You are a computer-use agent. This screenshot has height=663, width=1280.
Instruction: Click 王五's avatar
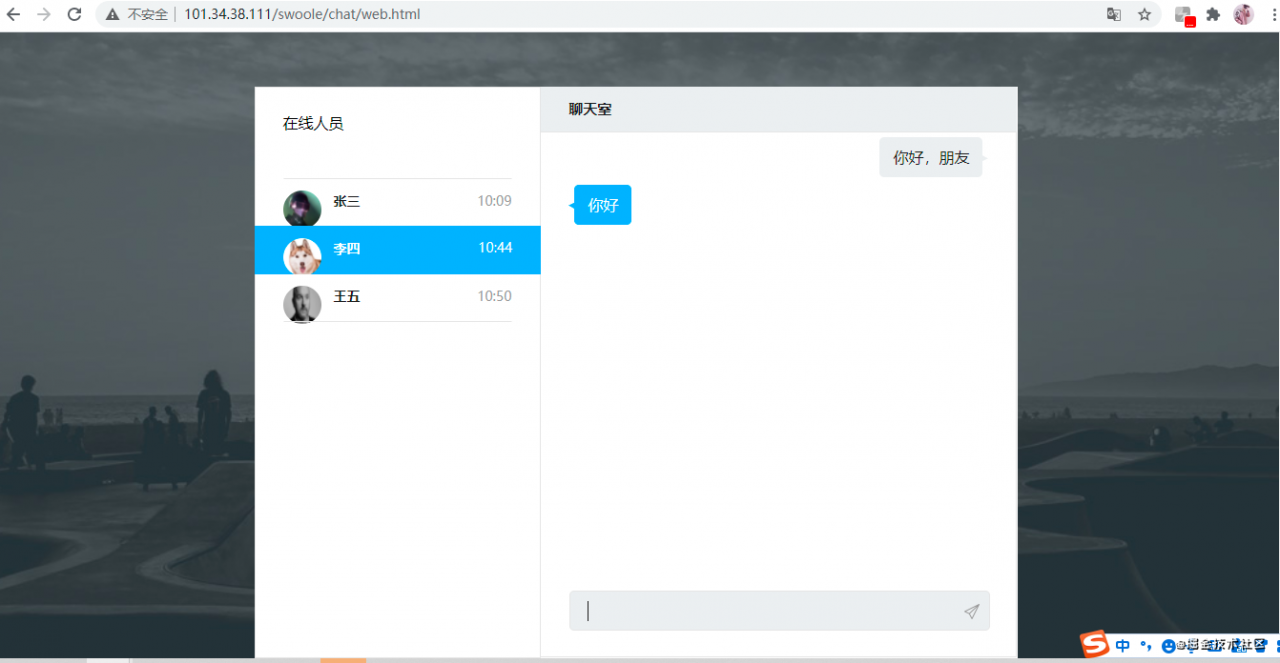pyautogui.click(x=302, y=304)
